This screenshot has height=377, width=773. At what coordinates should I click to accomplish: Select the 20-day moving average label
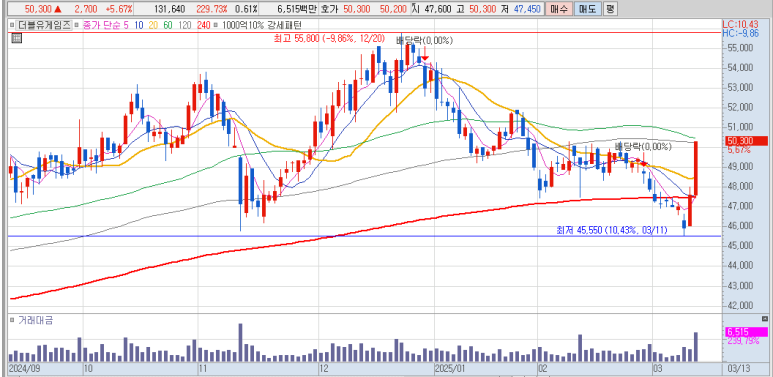coord(152,25)
